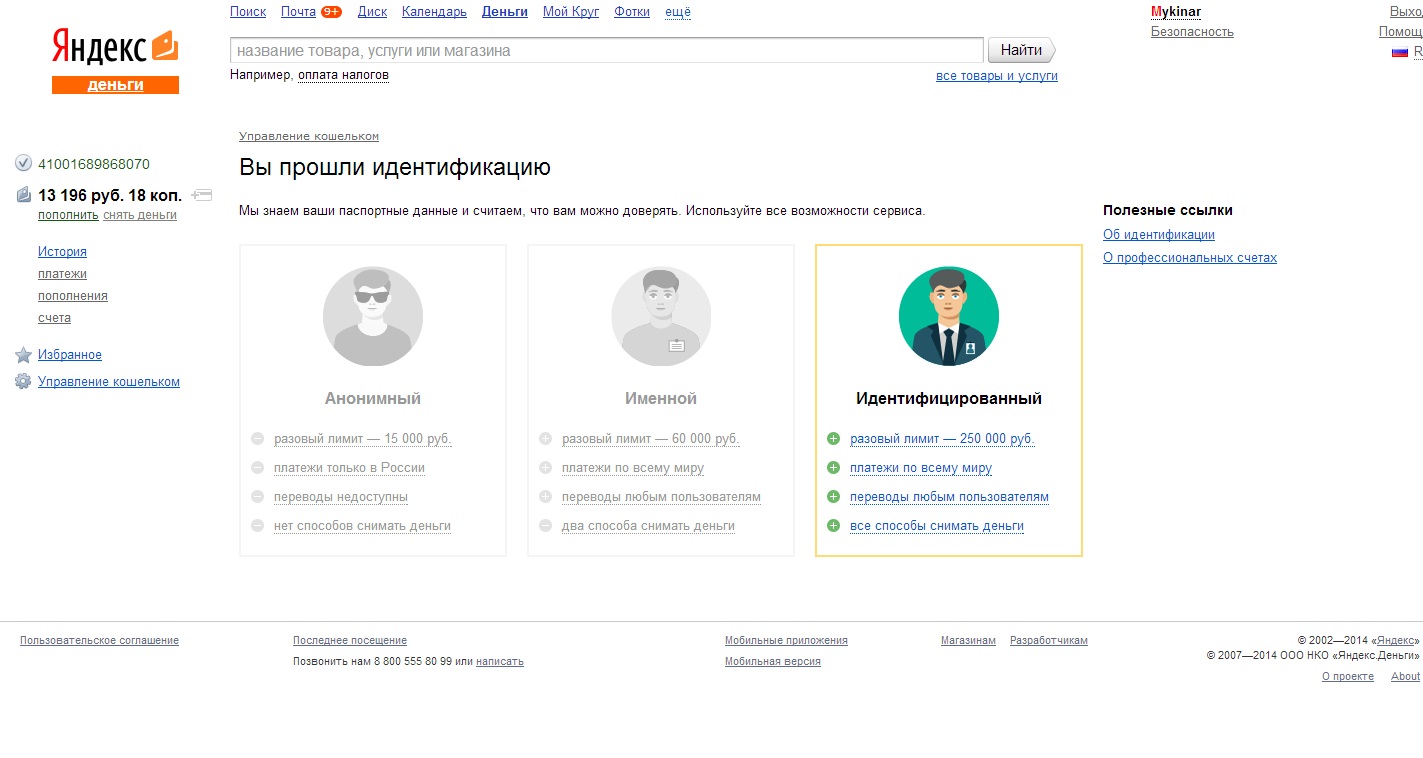
Task: Go to Почта in the top bar
Action: (x=298, y=12)
